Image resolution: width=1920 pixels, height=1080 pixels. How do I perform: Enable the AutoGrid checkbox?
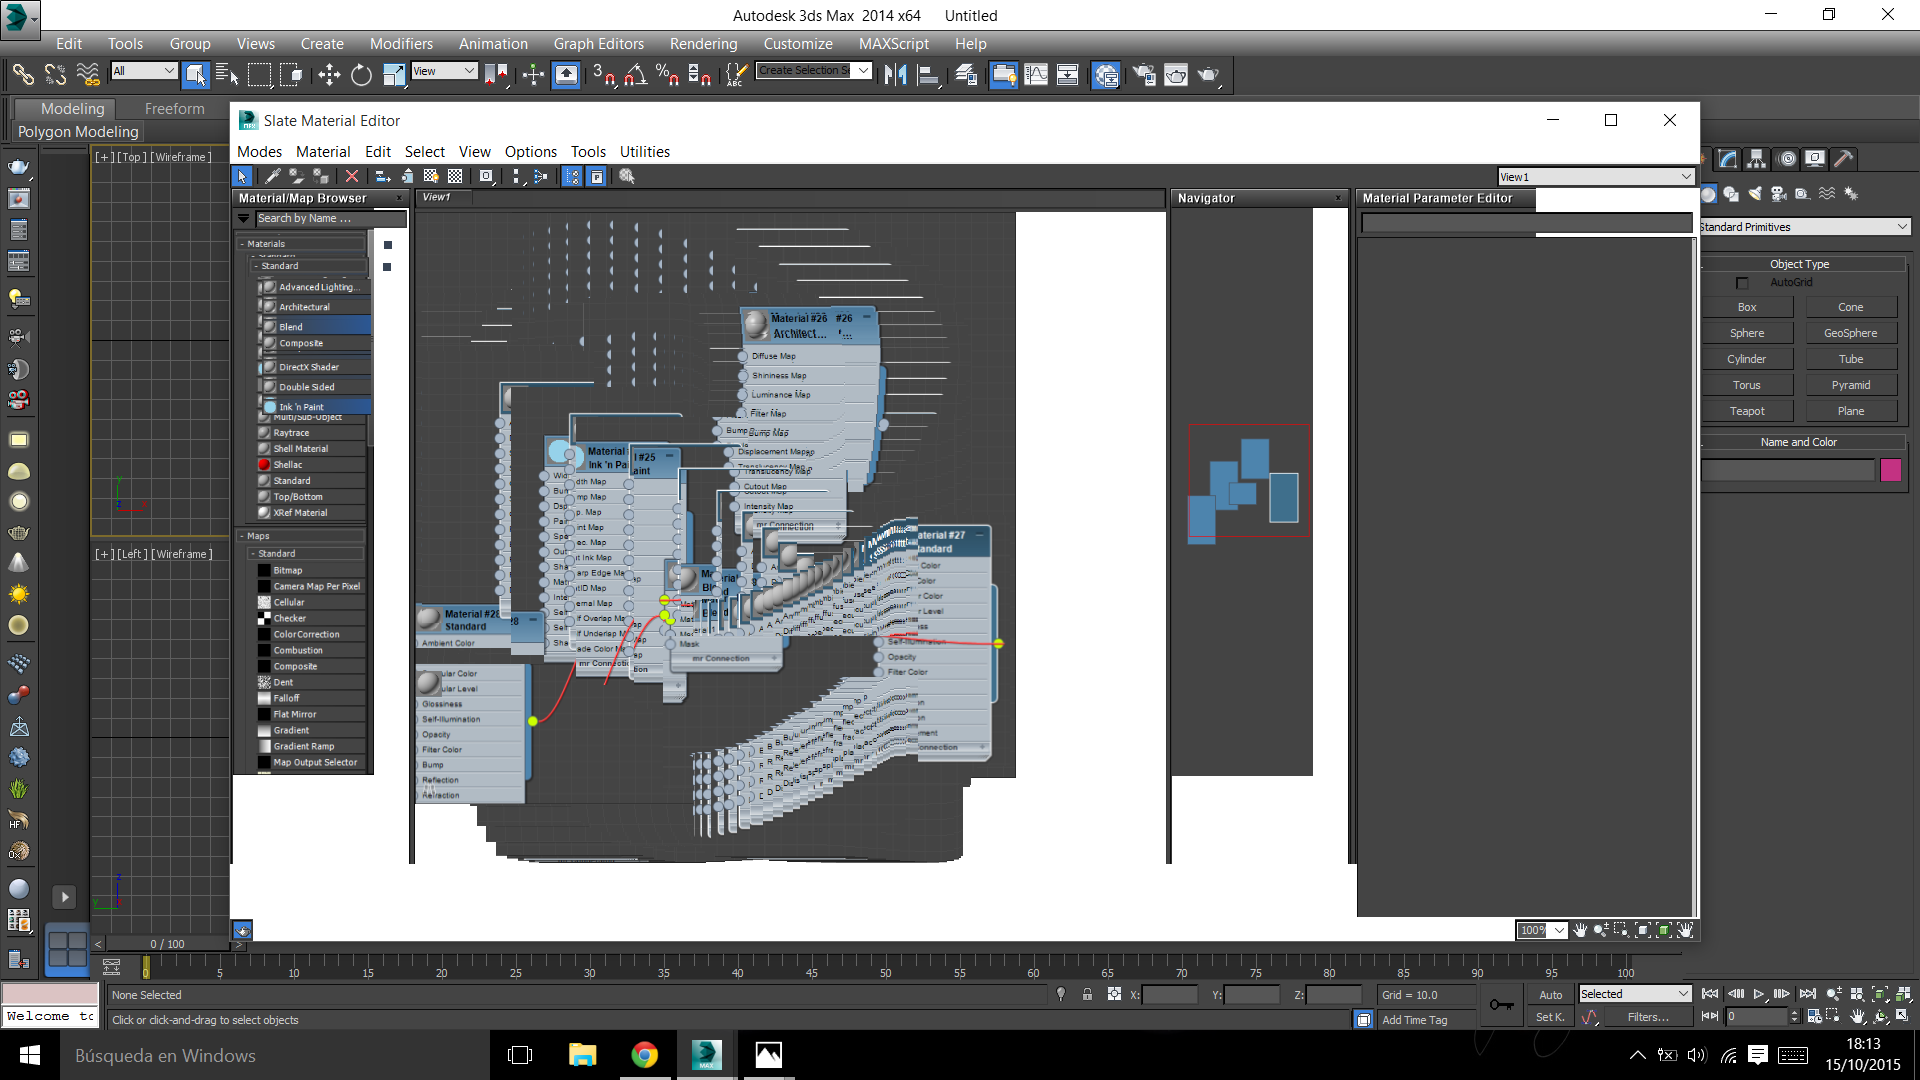click(1742, 283)
